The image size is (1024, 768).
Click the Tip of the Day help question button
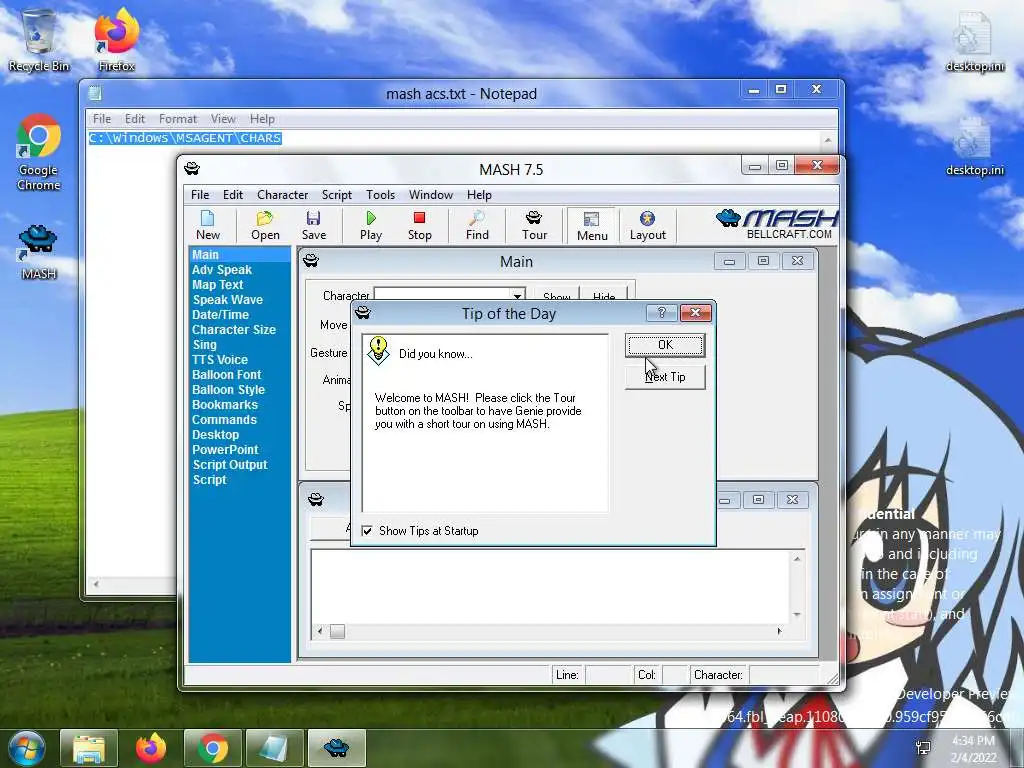[x=661, y=313]
